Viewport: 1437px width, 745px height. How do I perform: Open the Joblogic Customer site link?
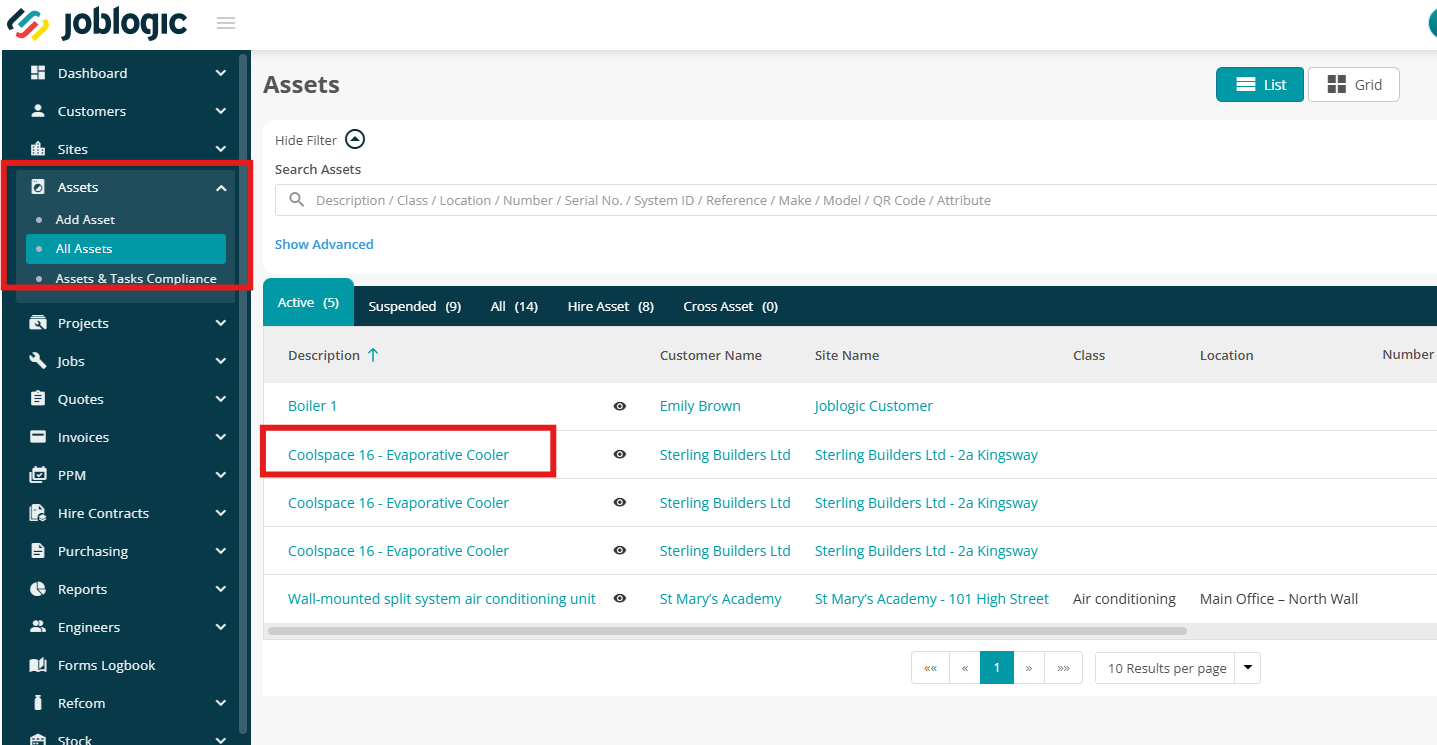874,406
